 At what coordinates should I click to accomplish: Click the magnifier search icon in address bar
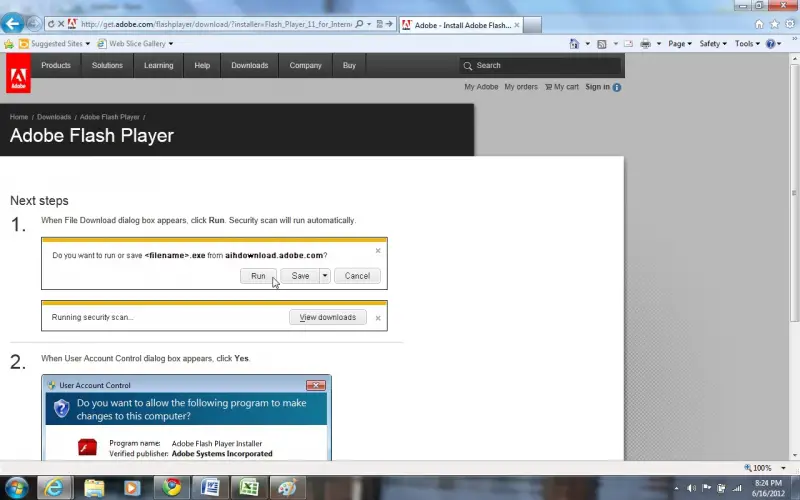[x=359, y=24]
